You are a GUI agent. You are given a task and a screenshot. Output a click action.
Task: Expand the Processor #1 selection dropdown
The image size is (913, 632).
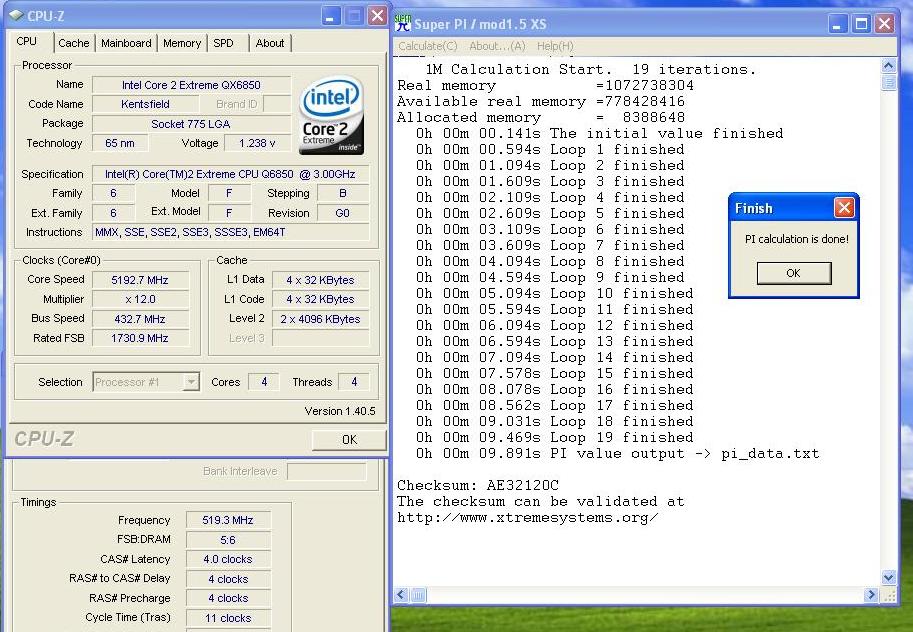click(191, 382)
